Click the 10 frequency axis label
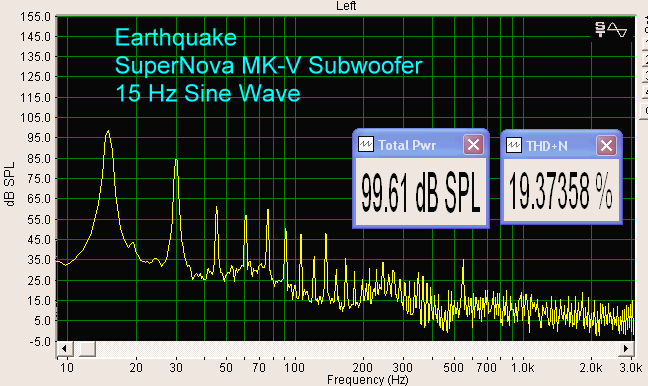Viewport: 648px width, 386px height. 67,367
